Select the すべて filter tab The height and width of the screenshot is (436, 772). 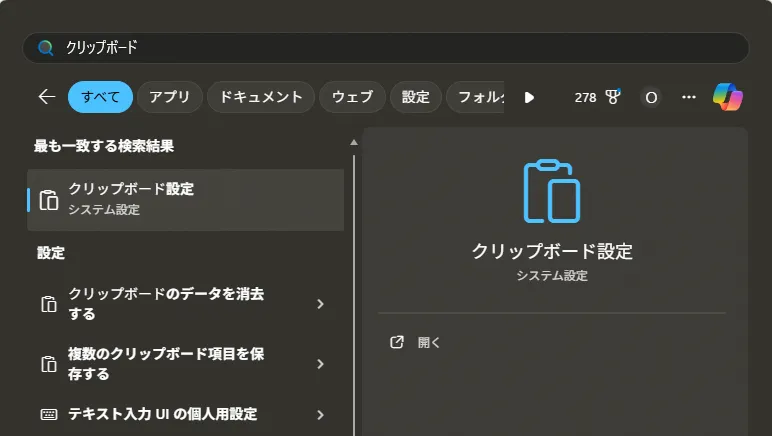(100, 97)
